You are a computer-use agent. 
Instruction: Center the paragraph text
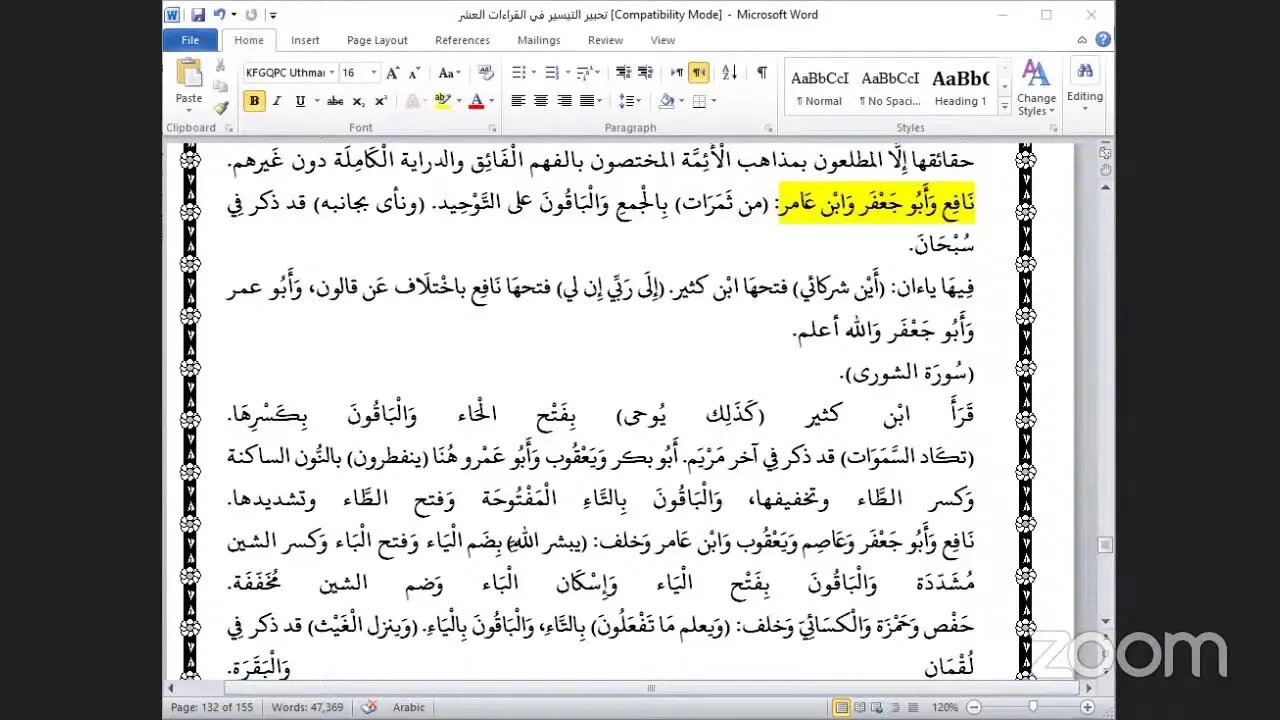pos(541,101)
